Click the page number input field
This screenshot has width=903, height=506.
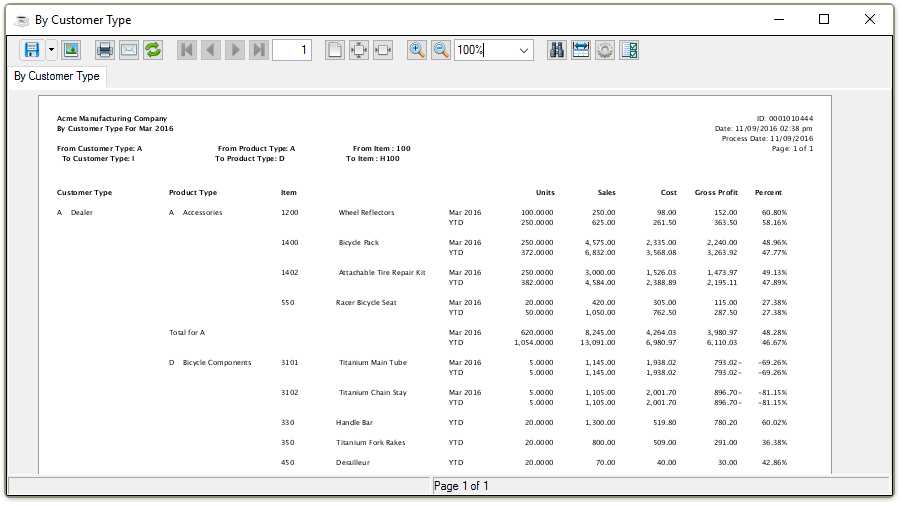point(292,50)
